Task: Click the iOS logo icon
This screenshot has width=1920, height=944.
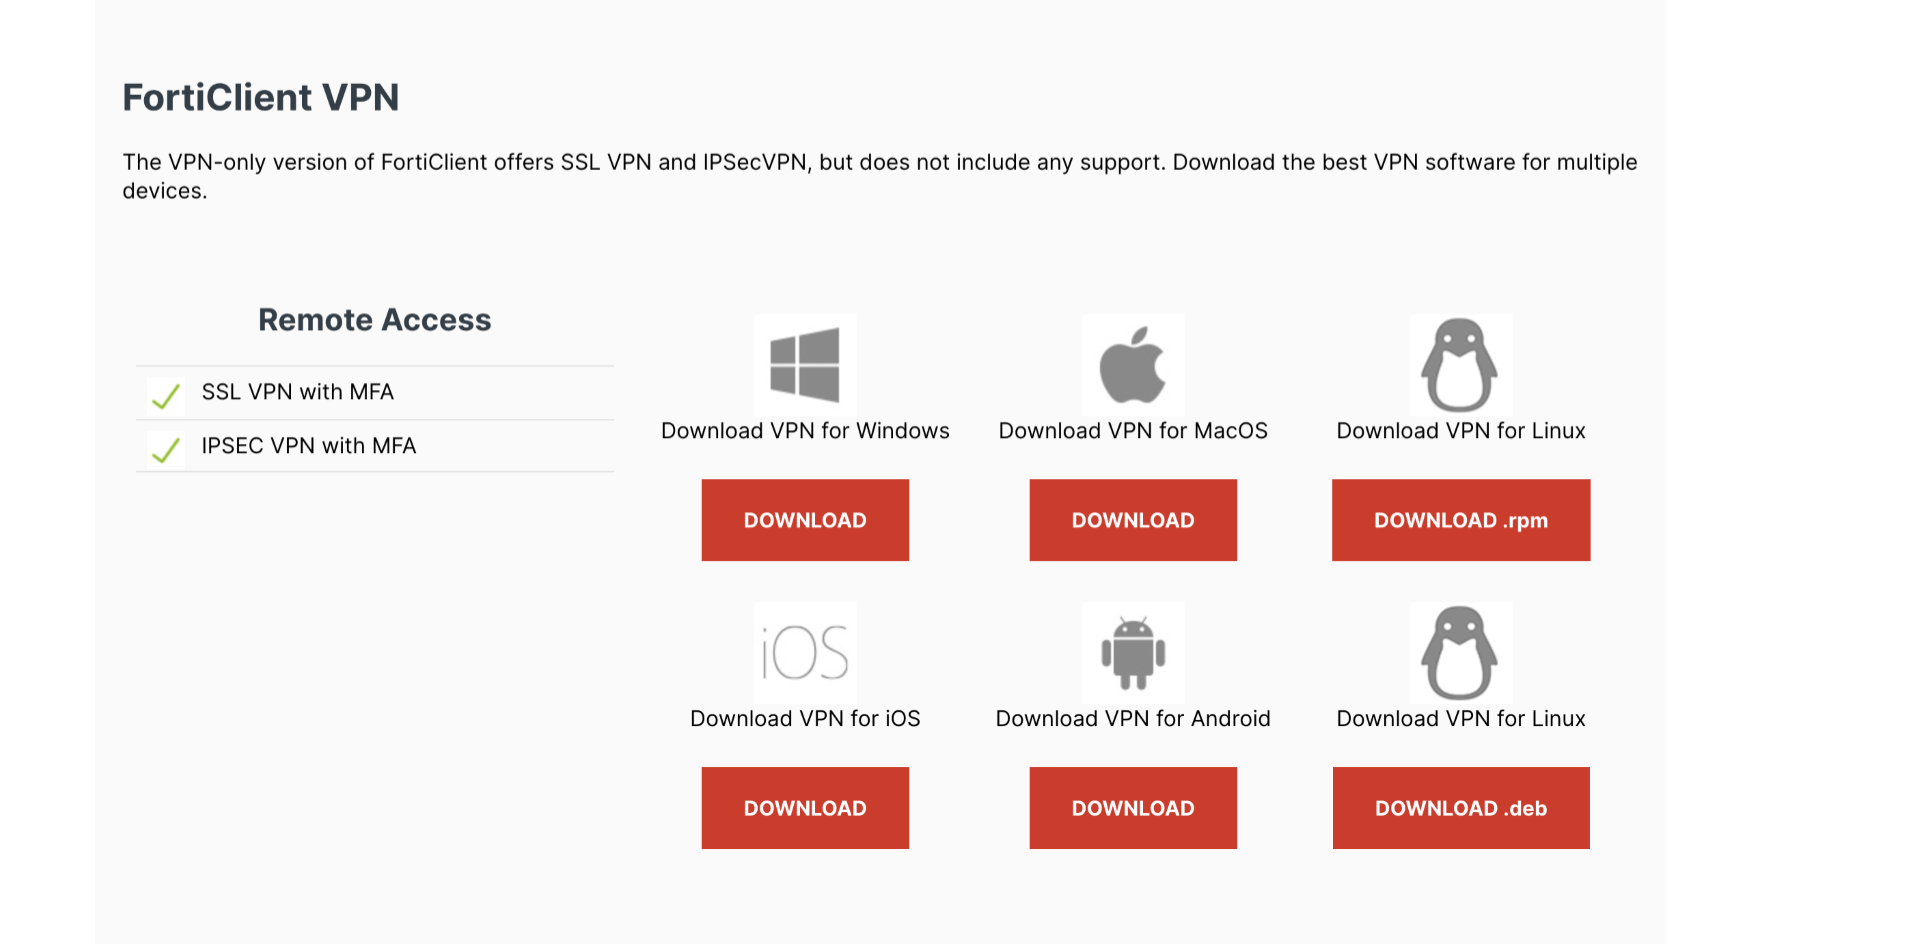Action: coord(805,653)
